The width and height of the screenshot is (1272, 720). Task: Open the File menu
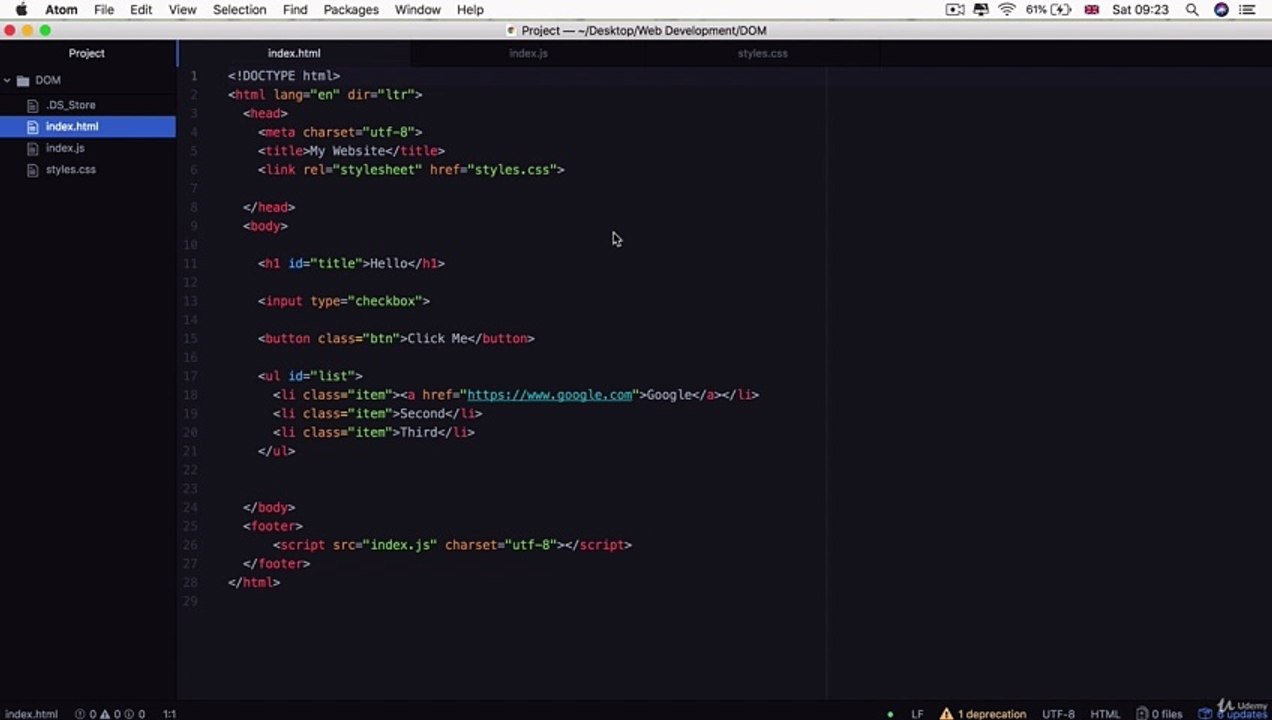(x=104, y=10)
